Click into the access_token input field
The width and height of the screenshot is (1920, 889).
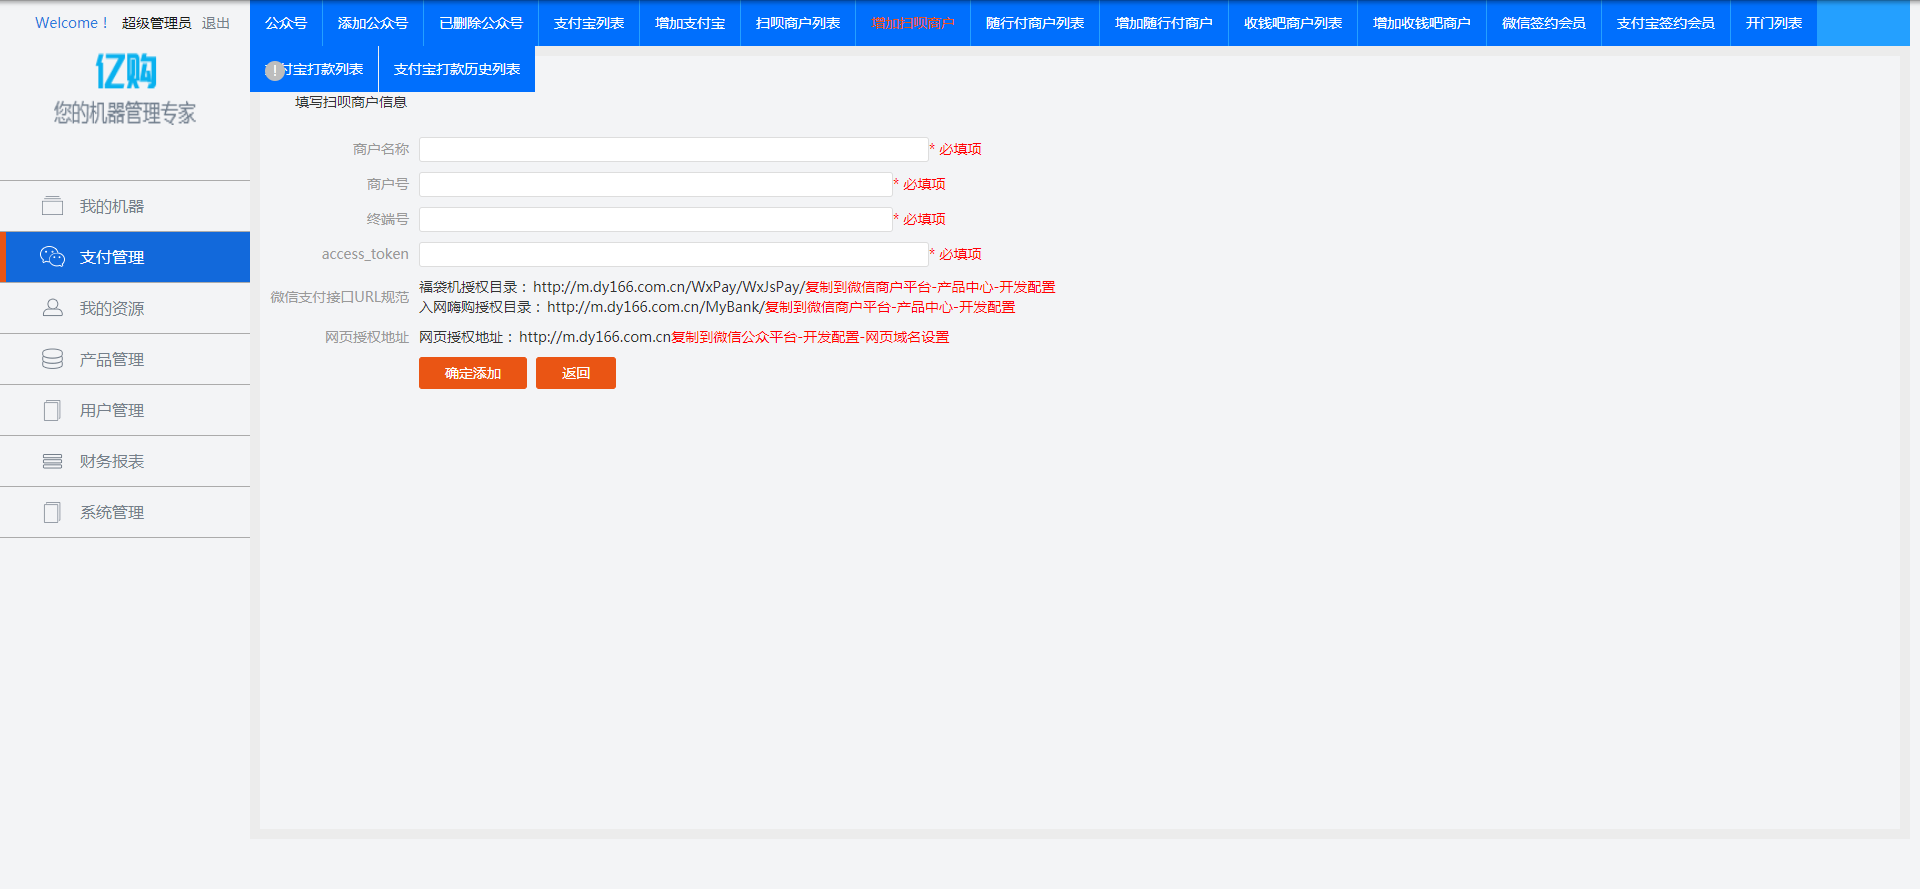(x=673, y=254)
